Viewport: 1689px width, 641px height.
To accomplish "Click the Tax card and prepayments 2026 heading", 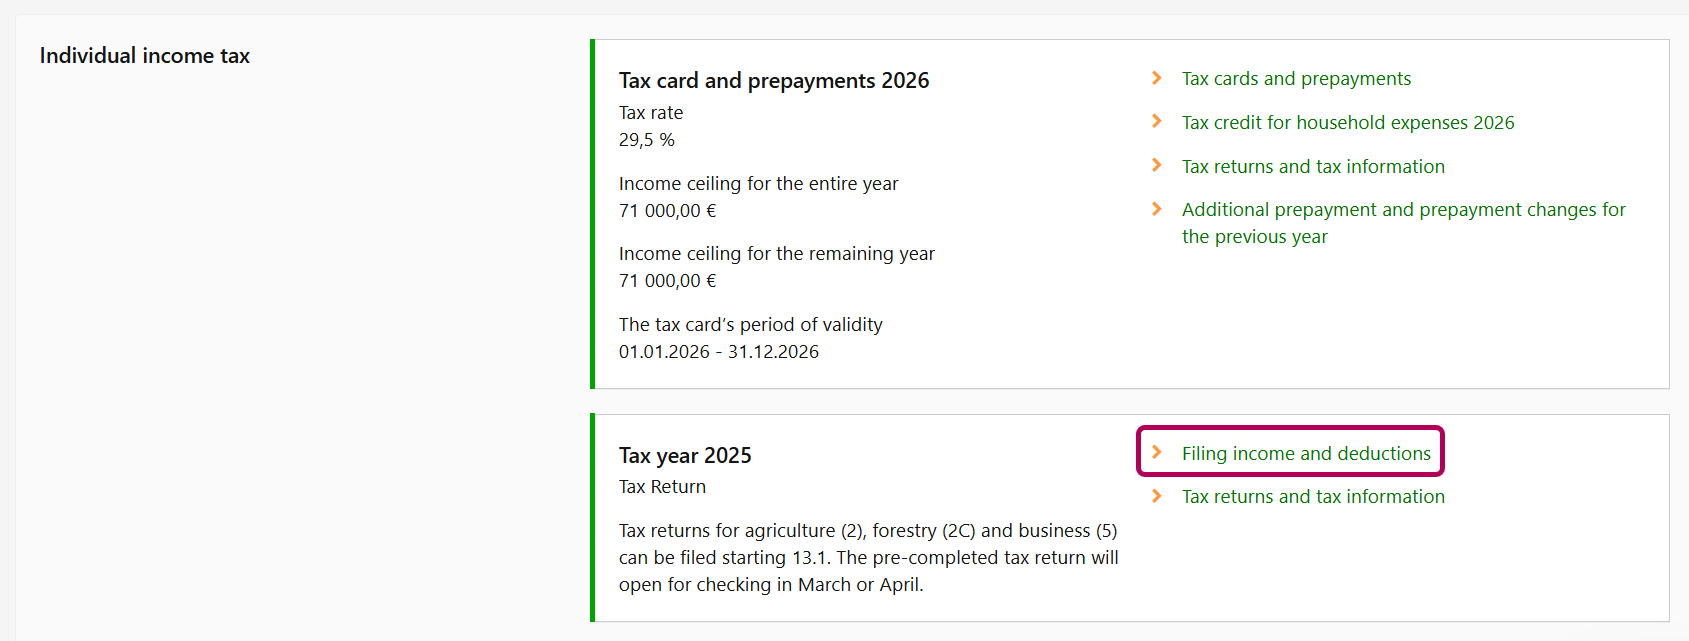I will coord(774,81).
